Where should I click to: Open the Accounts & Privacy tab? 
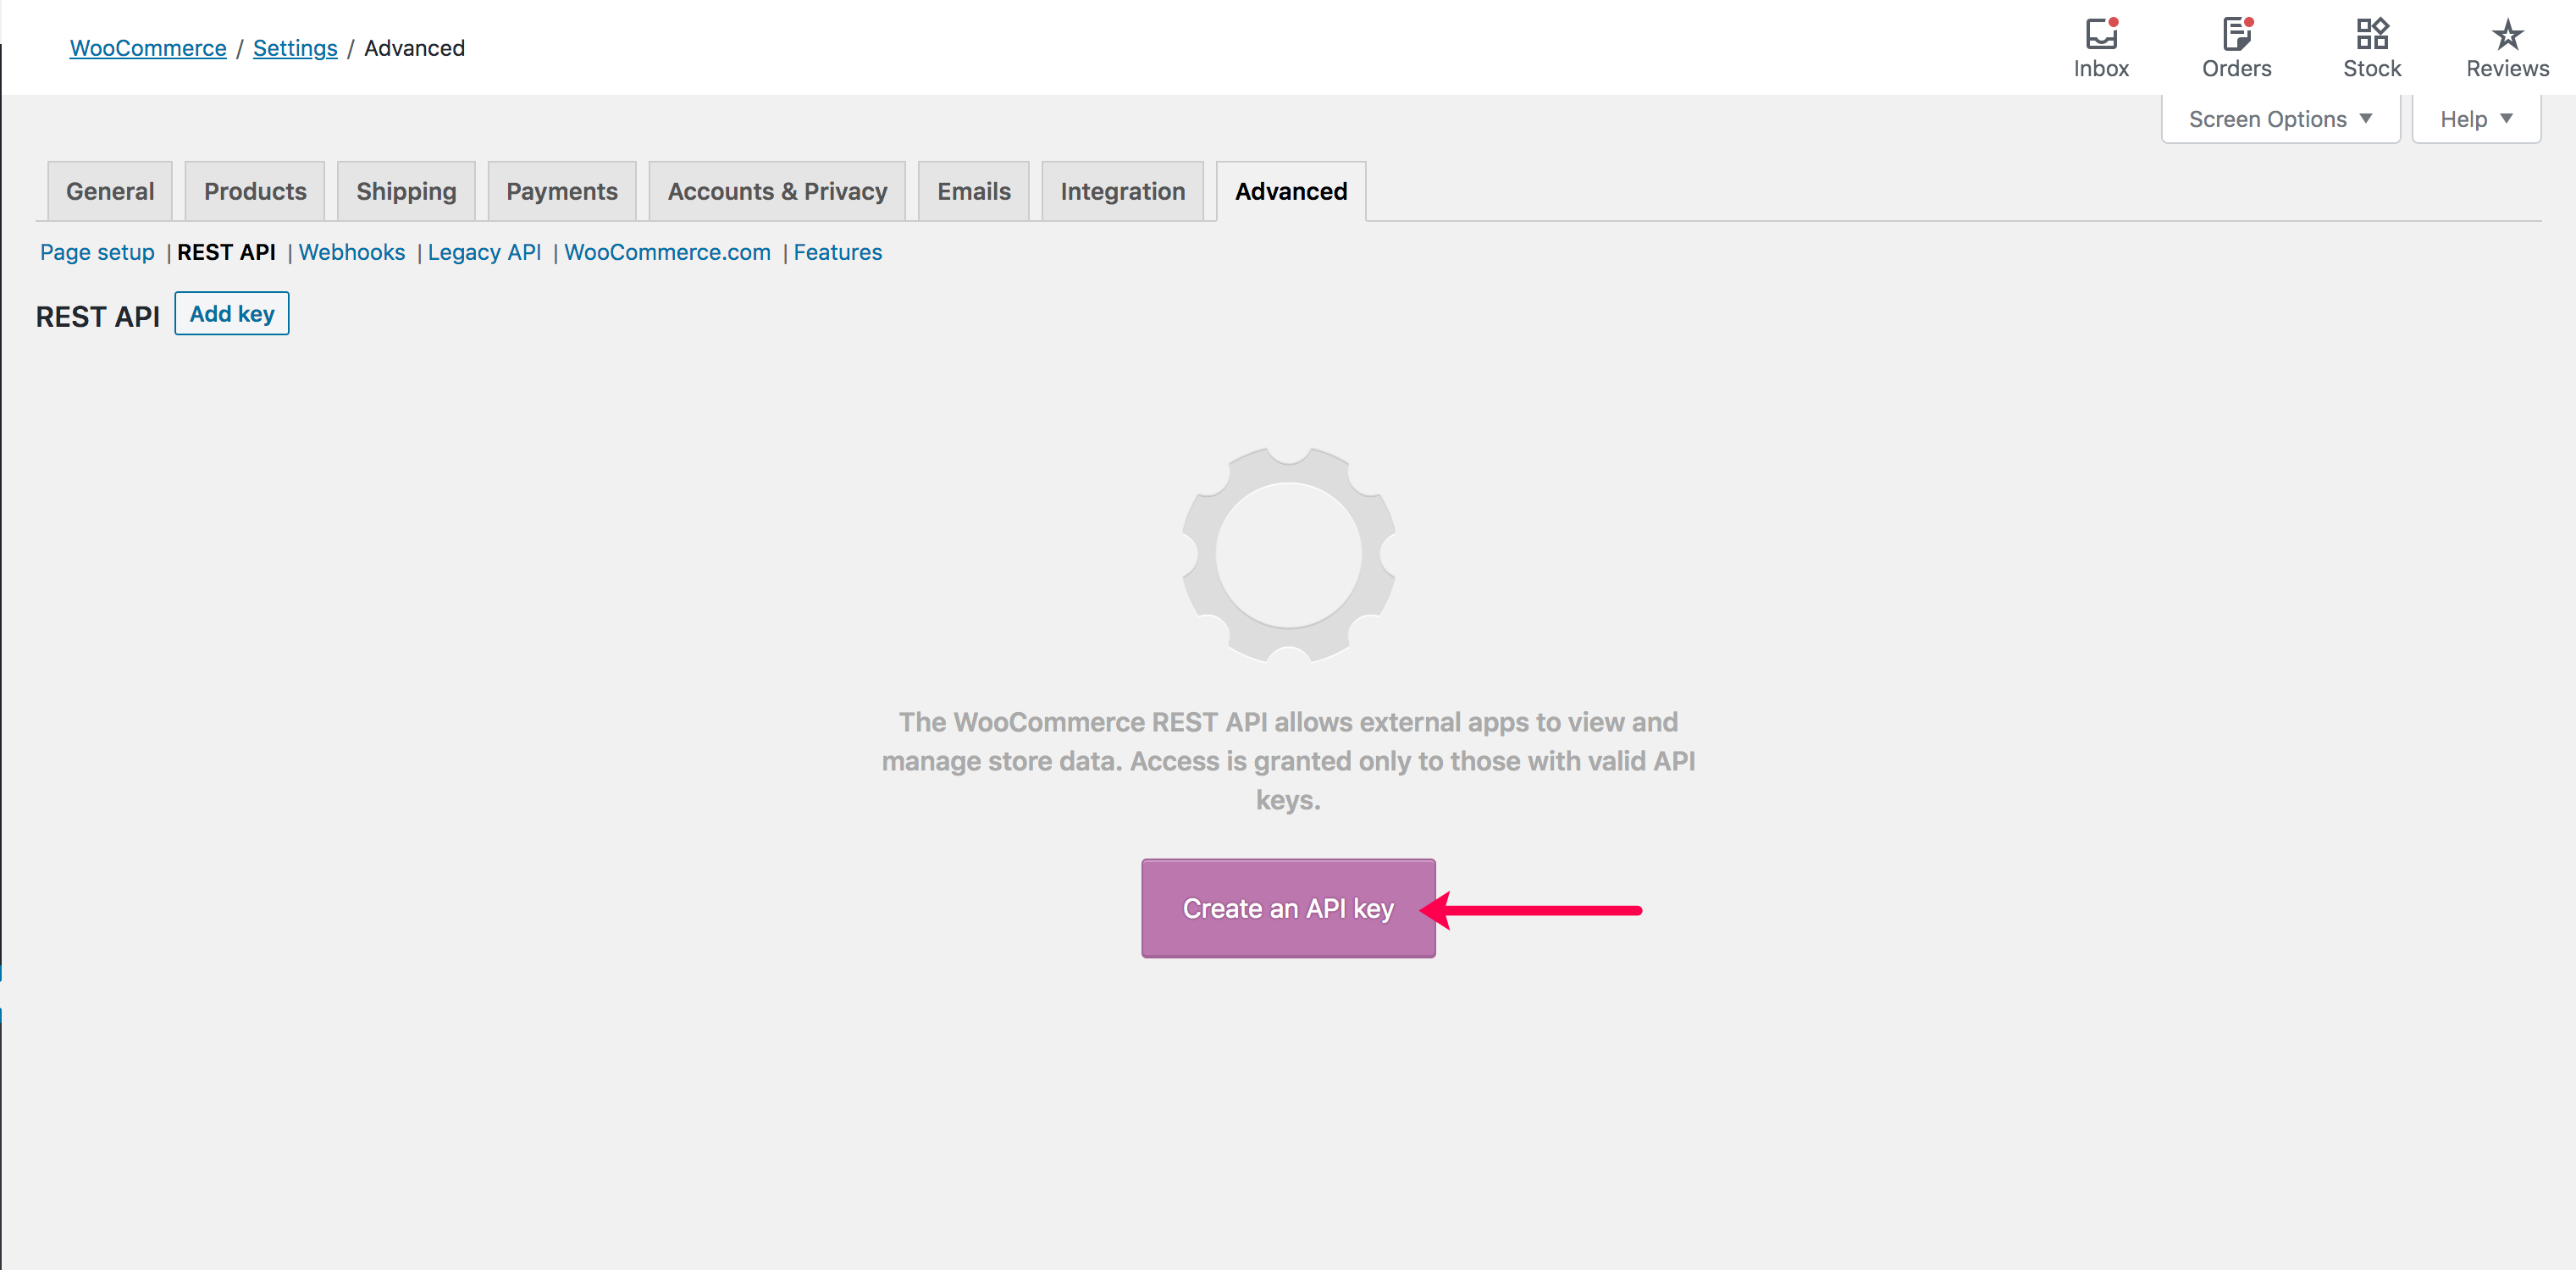[776, 190]
